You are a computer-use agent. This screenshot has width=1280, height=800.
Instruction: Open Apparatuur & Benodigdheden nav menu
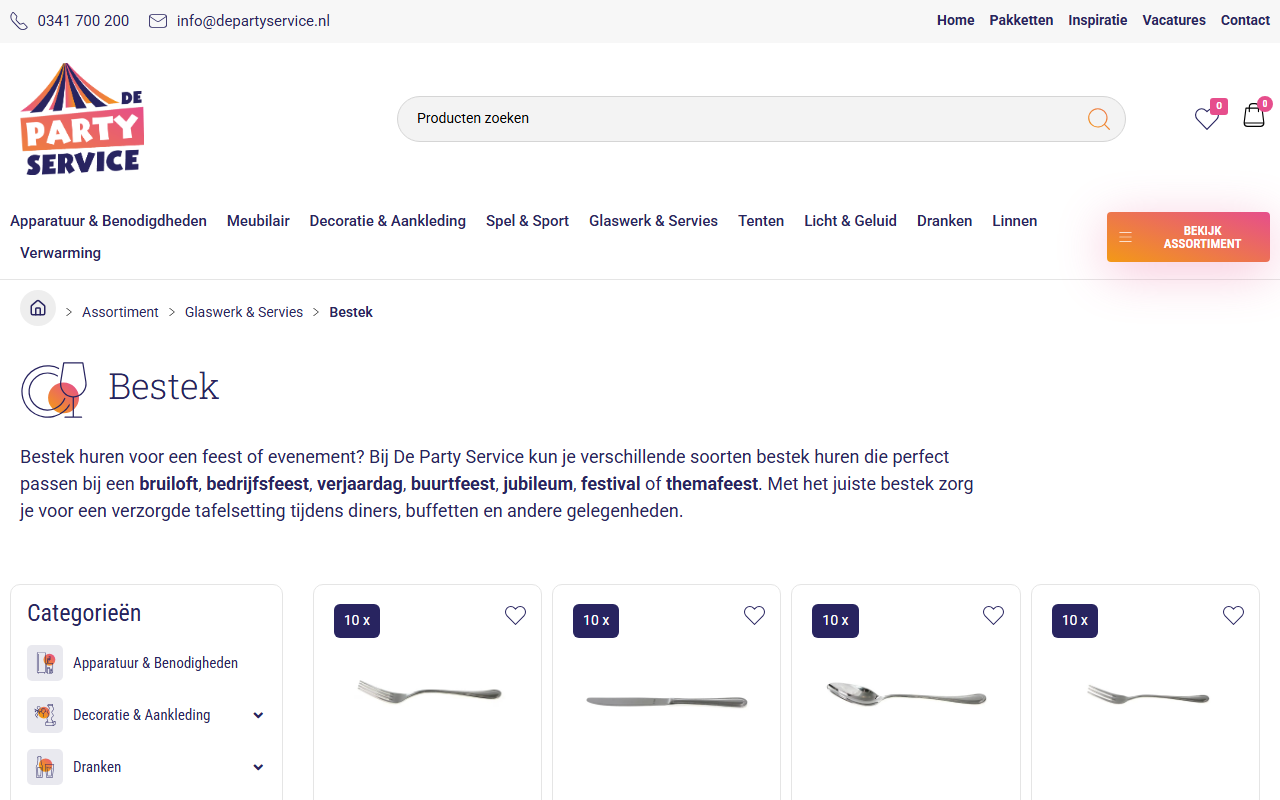(x=108, y=221)
